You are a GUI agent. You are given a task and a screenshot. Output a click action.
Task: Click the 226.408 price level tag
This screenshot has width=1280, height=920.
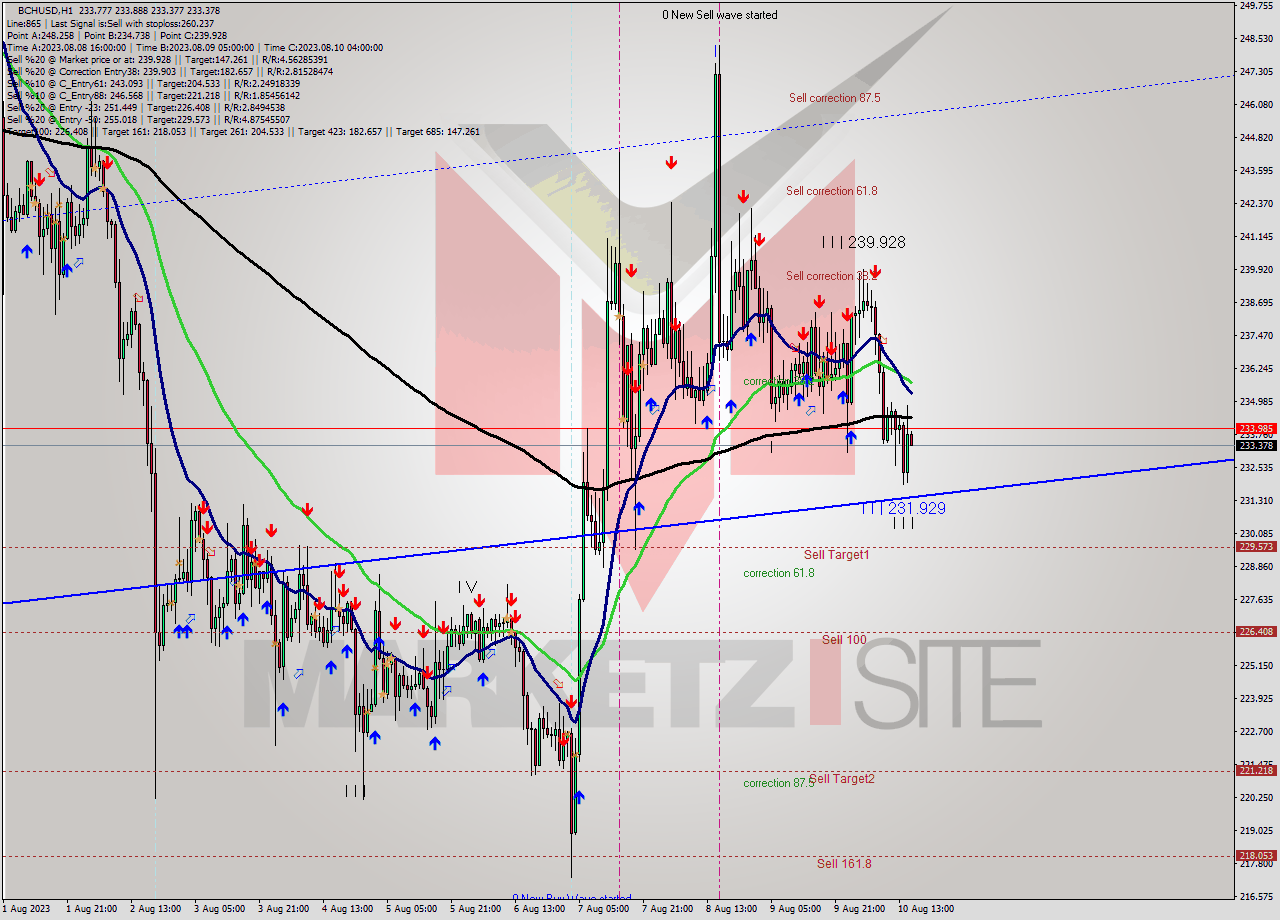click(1256, 632)
